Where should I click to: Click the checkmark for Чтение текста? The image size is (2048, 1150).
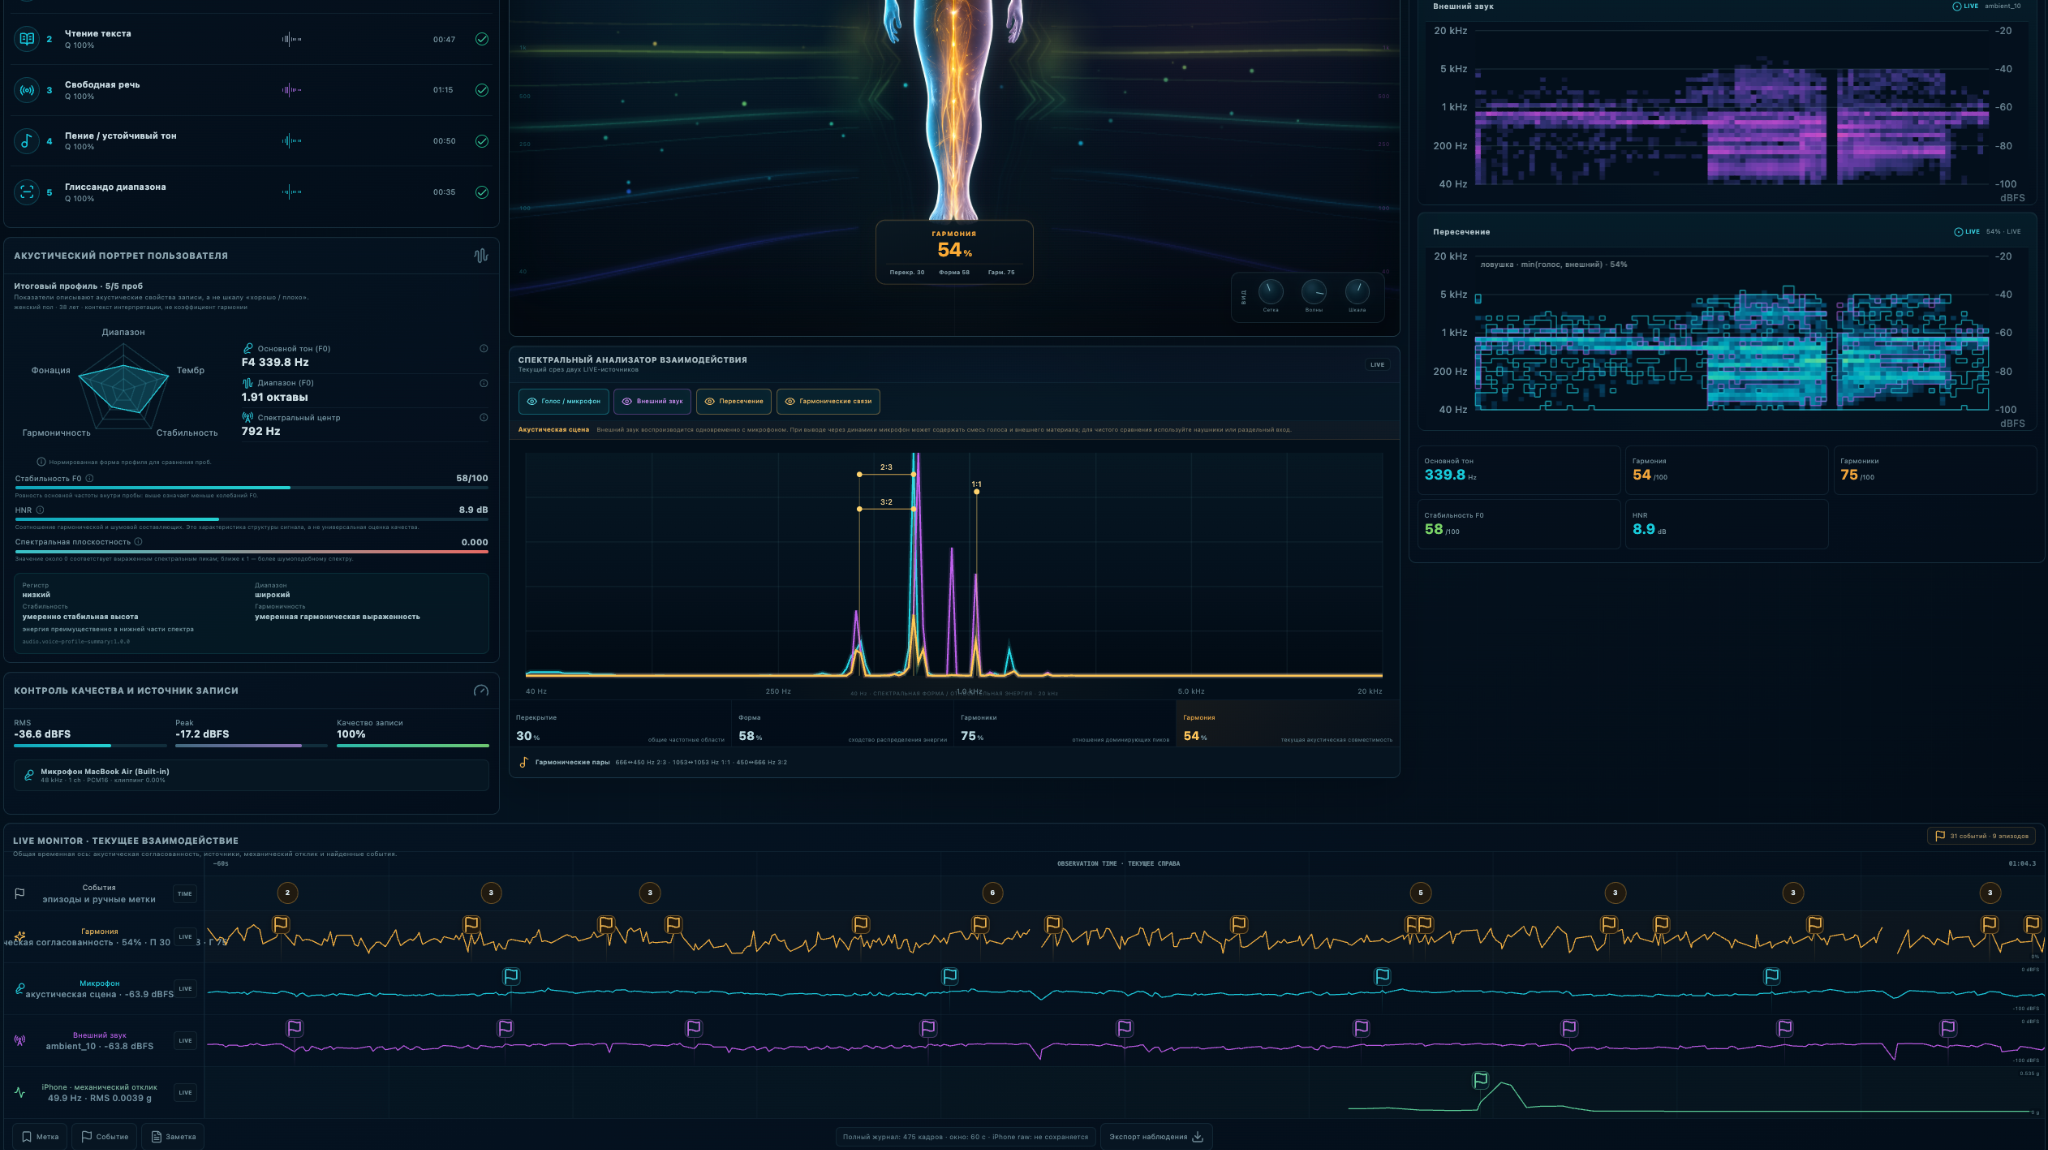click(x=482, y=39)
